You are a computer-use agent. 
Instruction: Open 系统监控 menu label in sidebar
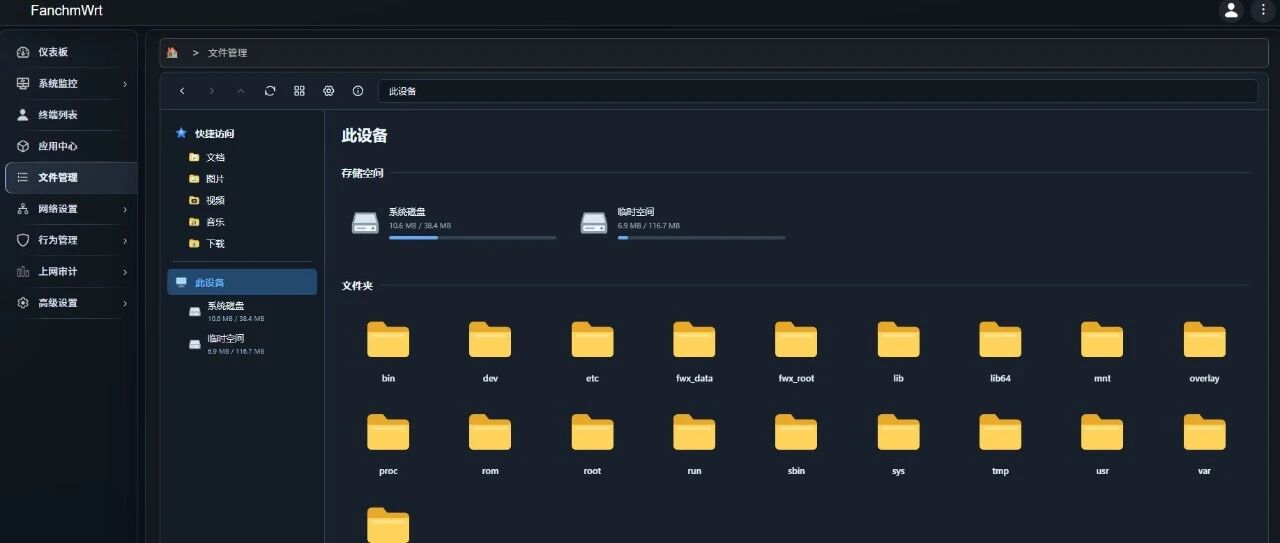[x=58, y=84]
